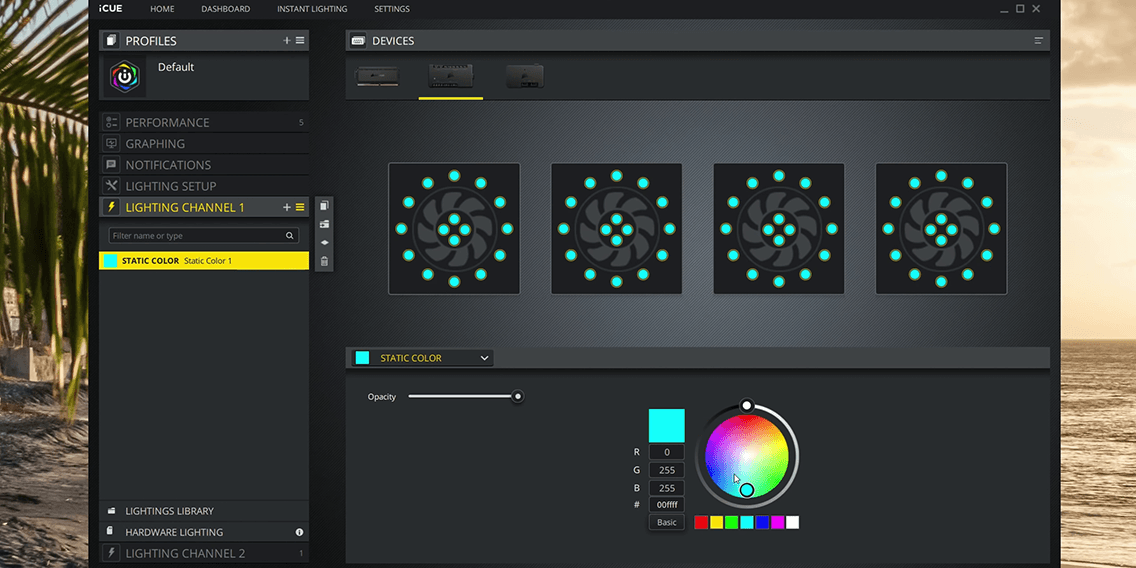Click the Lightings Library folder icon
This screenshot has width=1136, height=568.
pyautogui.click(x=111, y=511)
